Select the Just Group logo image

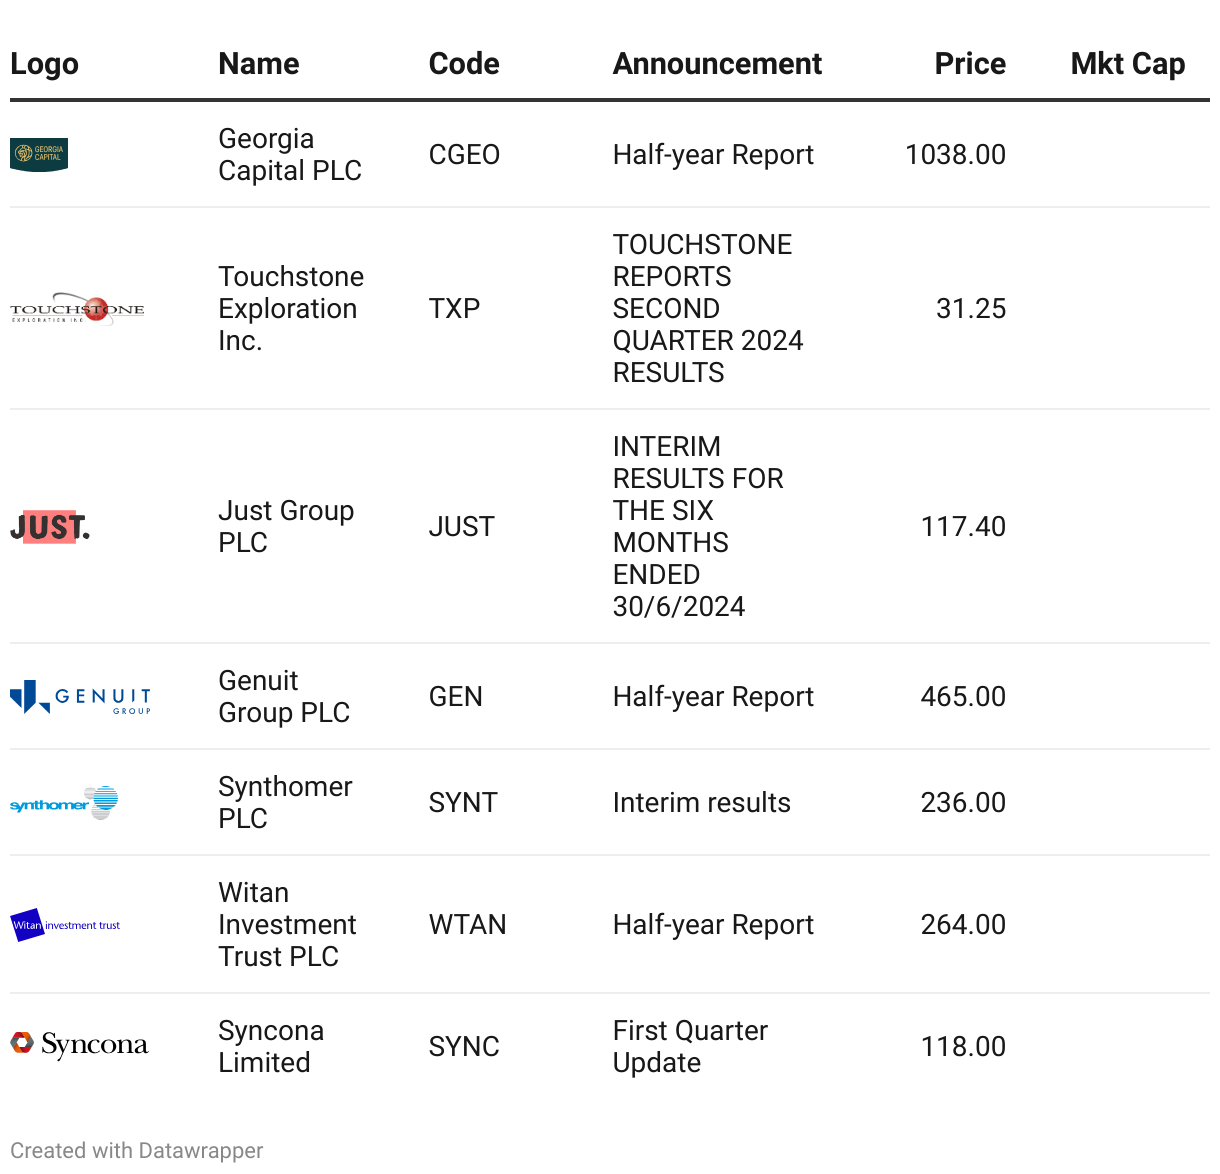50,527
